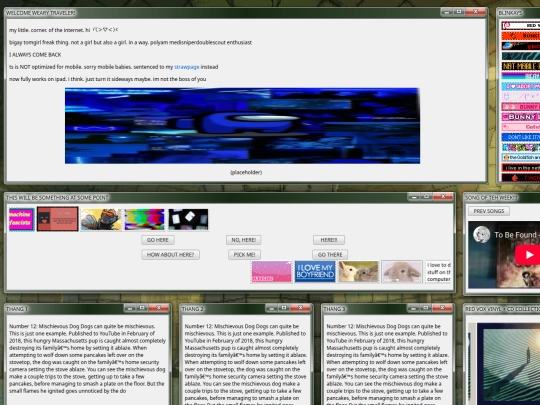Click the single lop-eared bunny stamp
The height and width of the screenshot is (405, 540).
pyautogui.click(x=402, y=272)
